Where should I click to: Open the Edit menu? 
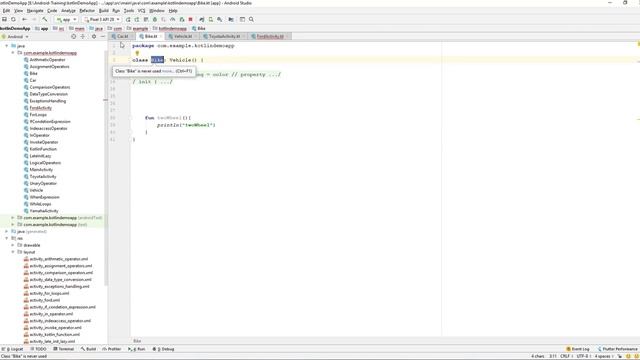pos(6,11)
